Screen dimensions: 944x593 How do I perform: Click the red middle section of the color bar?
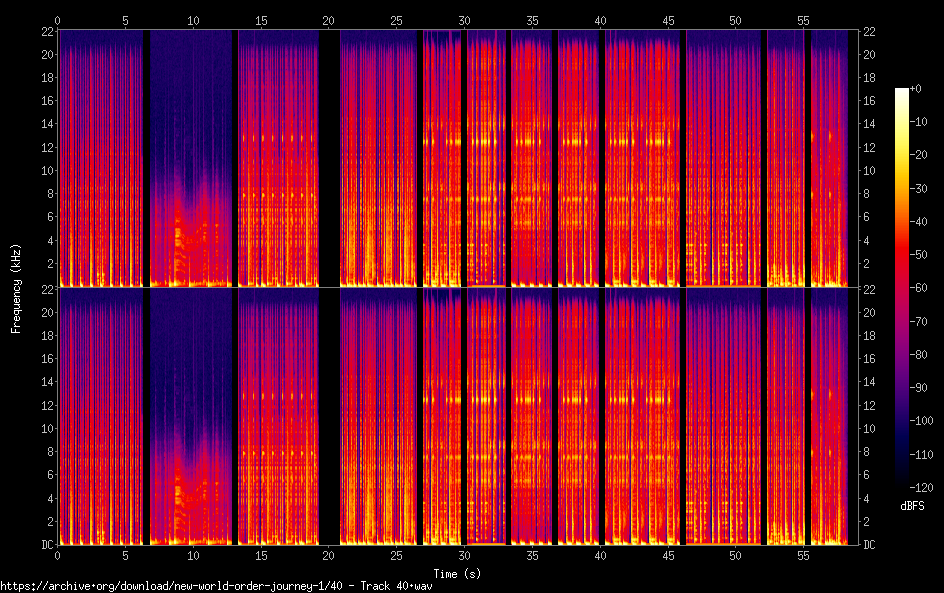coord(902,270)
